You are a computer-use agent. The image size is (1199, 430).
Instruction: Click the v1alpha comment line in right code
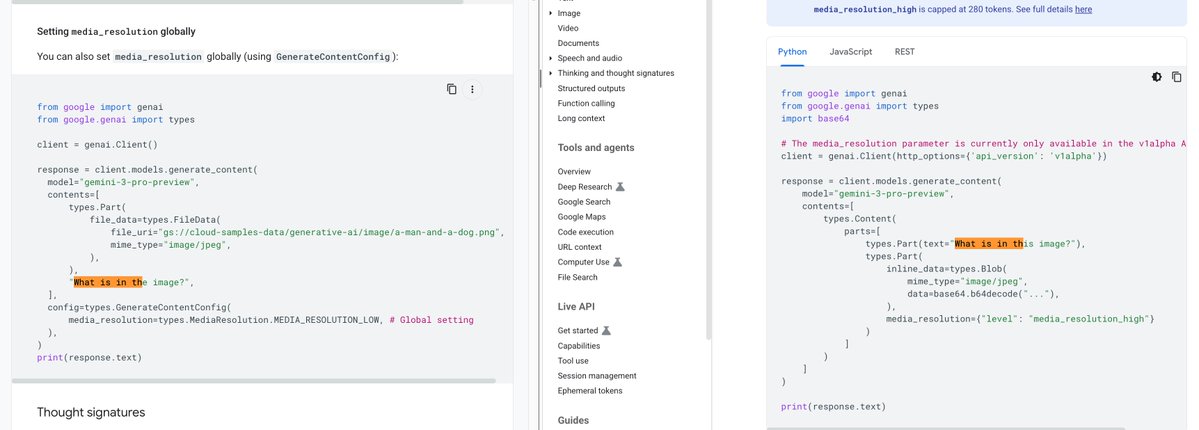[x=983, y=144]
